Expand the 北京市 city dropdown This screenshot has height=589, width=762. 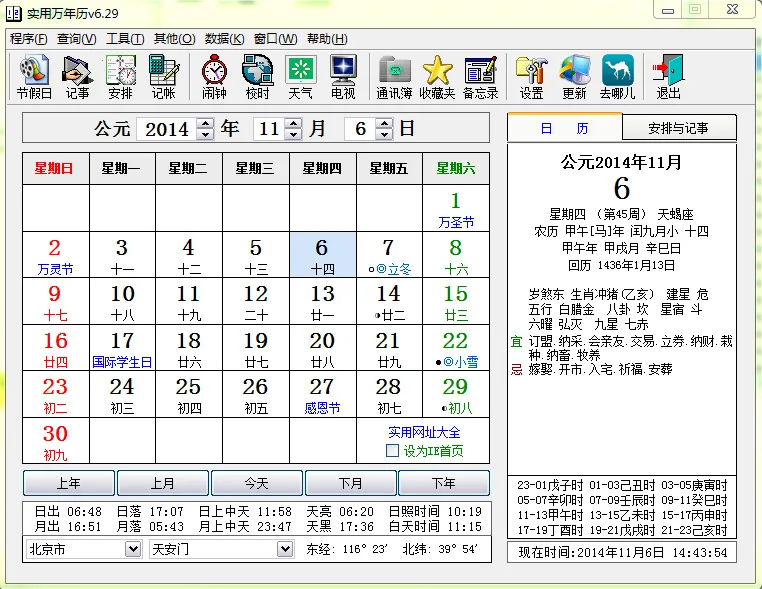tap(133, 549)
